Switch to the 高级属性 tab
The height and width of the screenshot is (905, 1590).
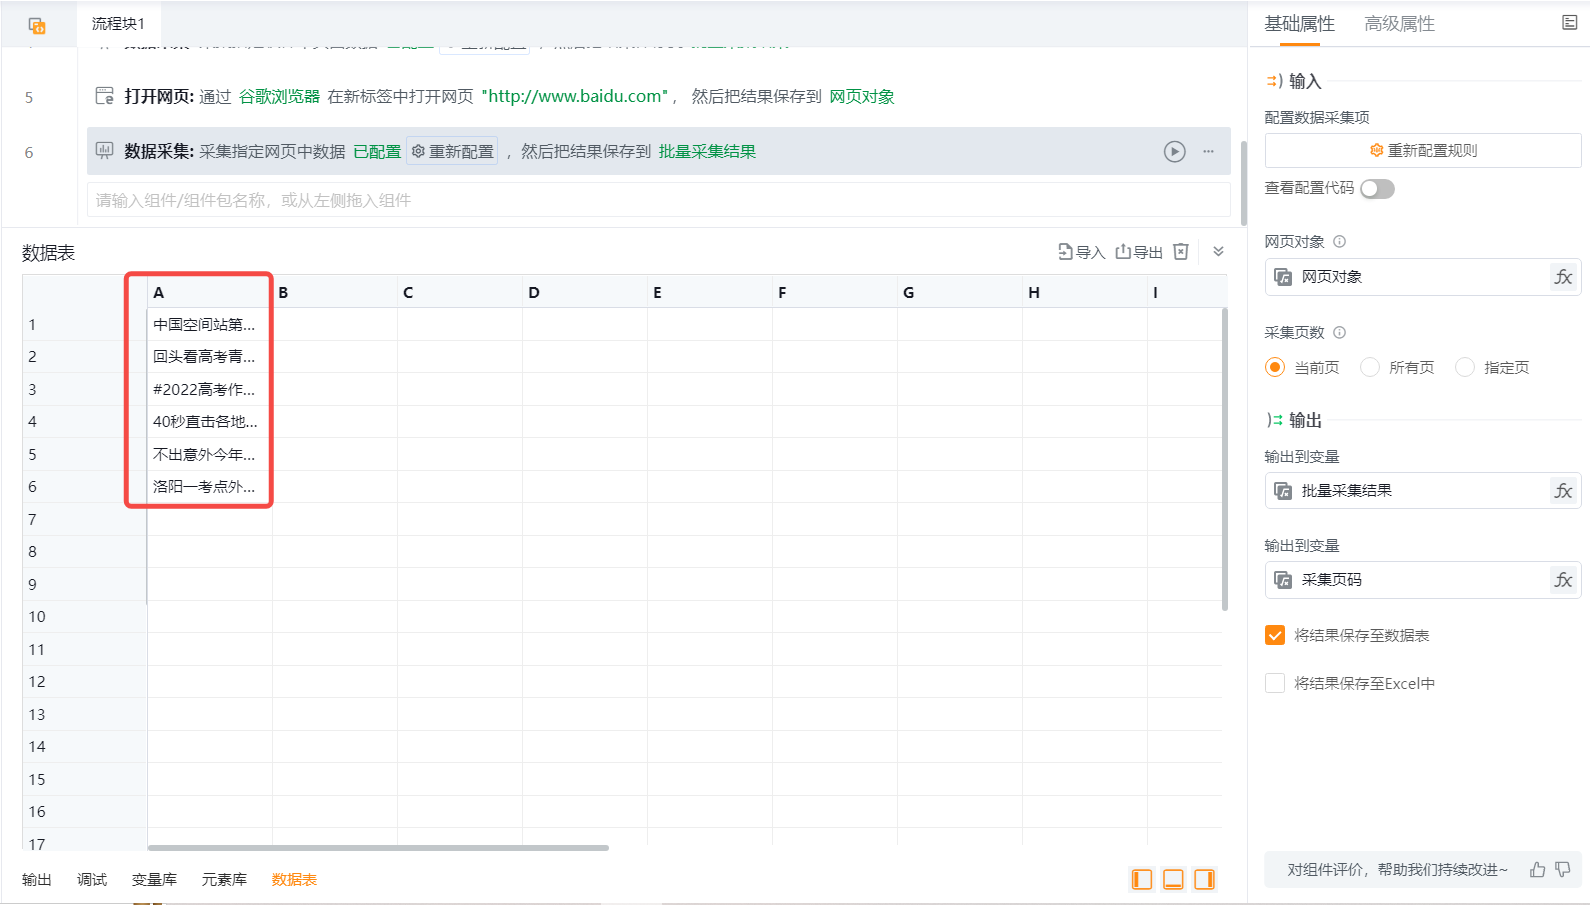[1399, 24]
